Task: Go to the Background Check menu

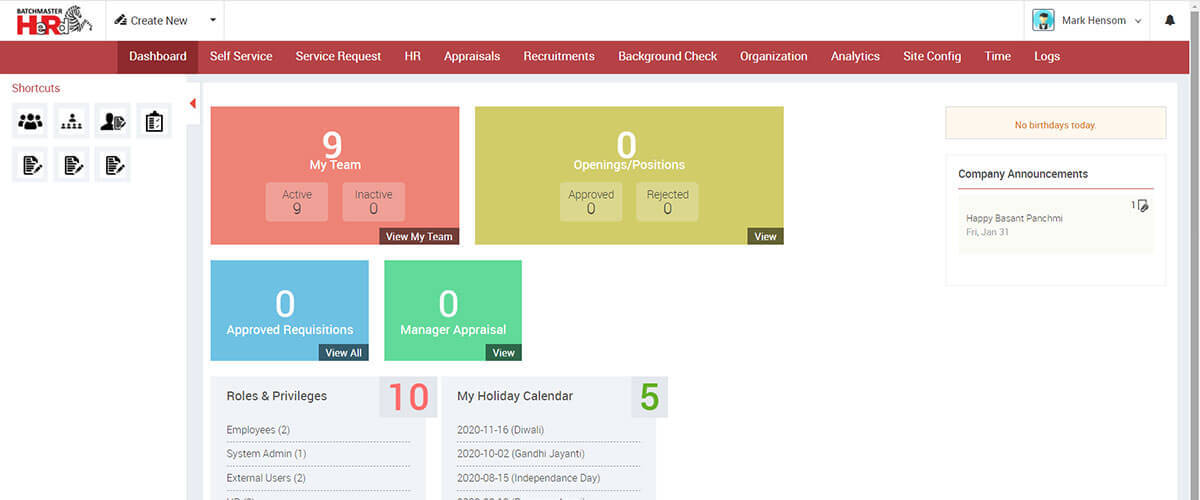Action: pyautogui.click(x=667, y=56)
